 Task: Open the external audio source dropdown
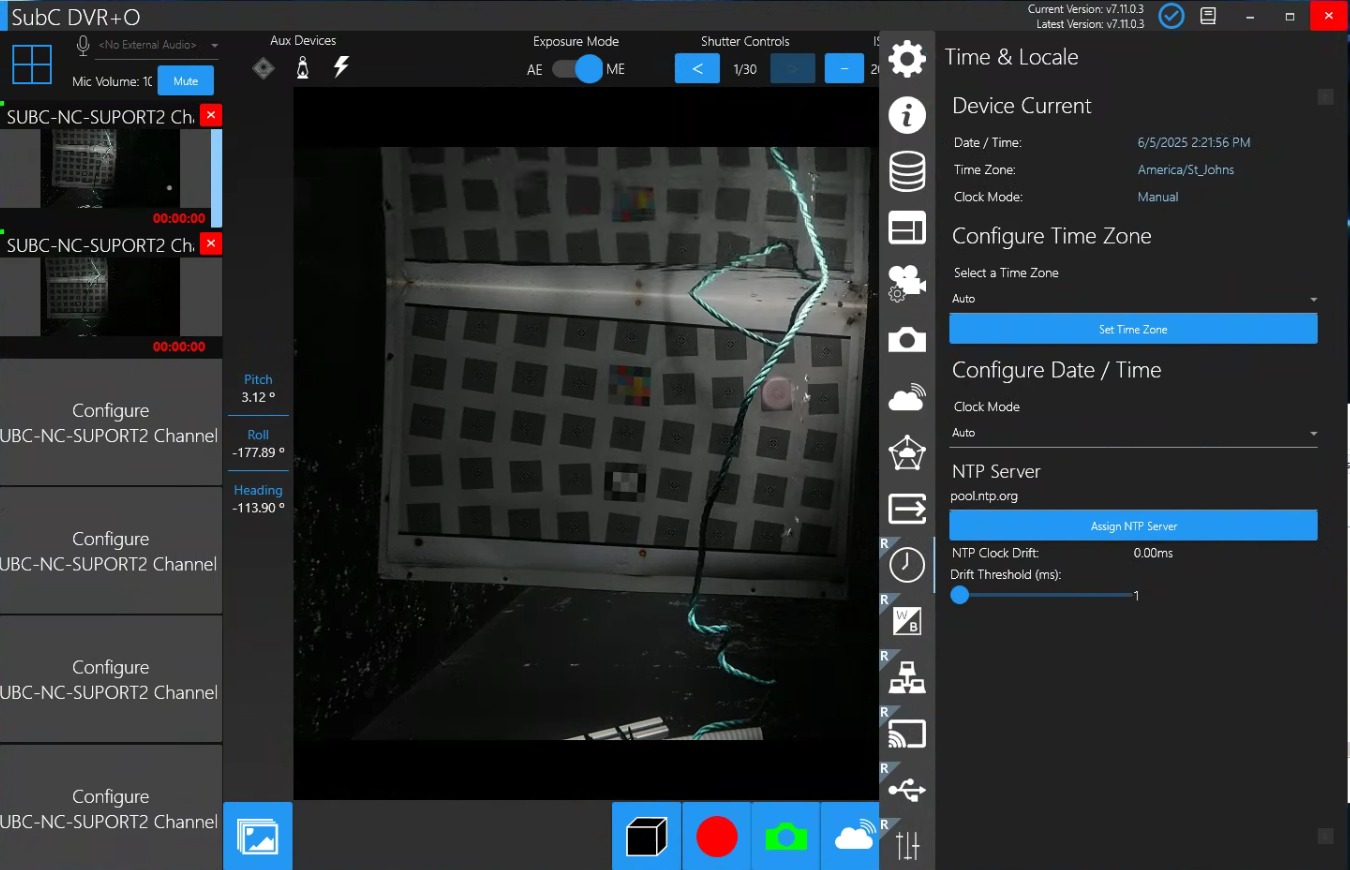click(x=157, y=46)
